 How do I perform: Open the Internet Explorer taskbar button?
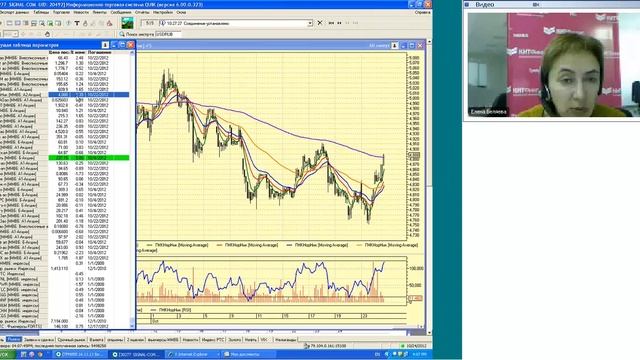[x=192, y=354]
